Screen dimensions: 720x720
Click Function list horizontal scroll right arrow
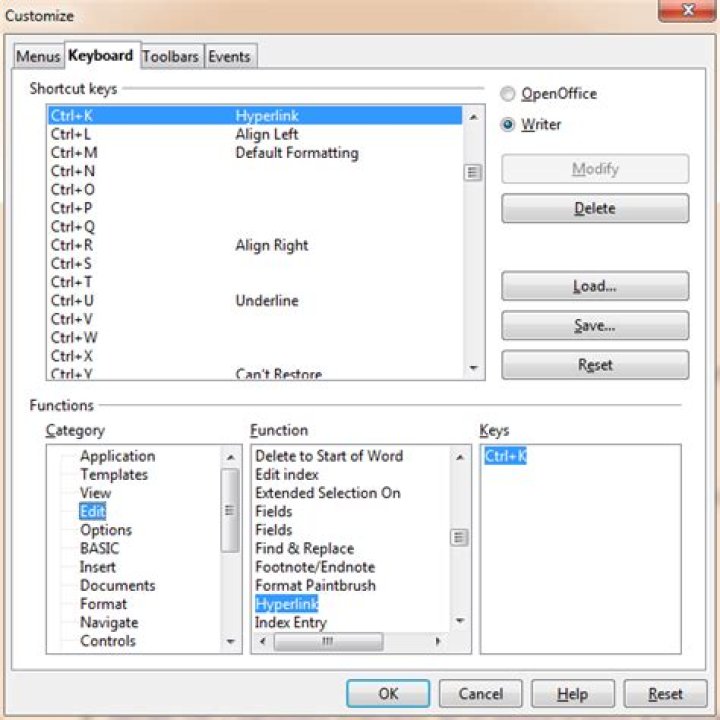pos(438,641)
